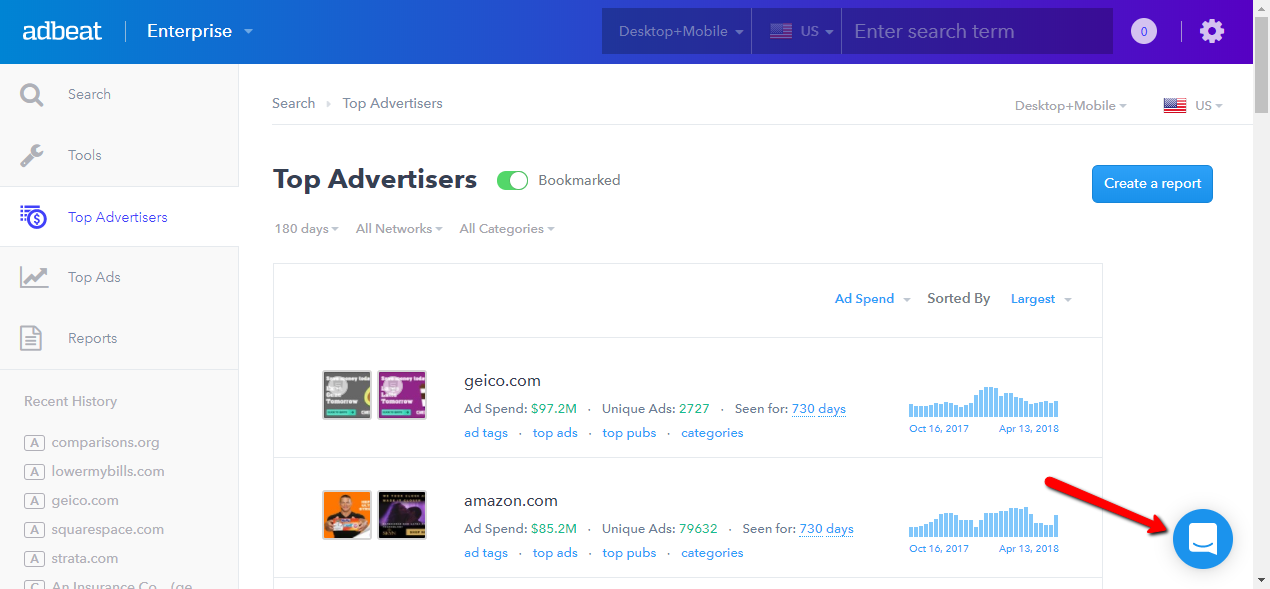Open geico.com from Recent History
Viewport: 1270px width, 589px height.
pos(85,500)
